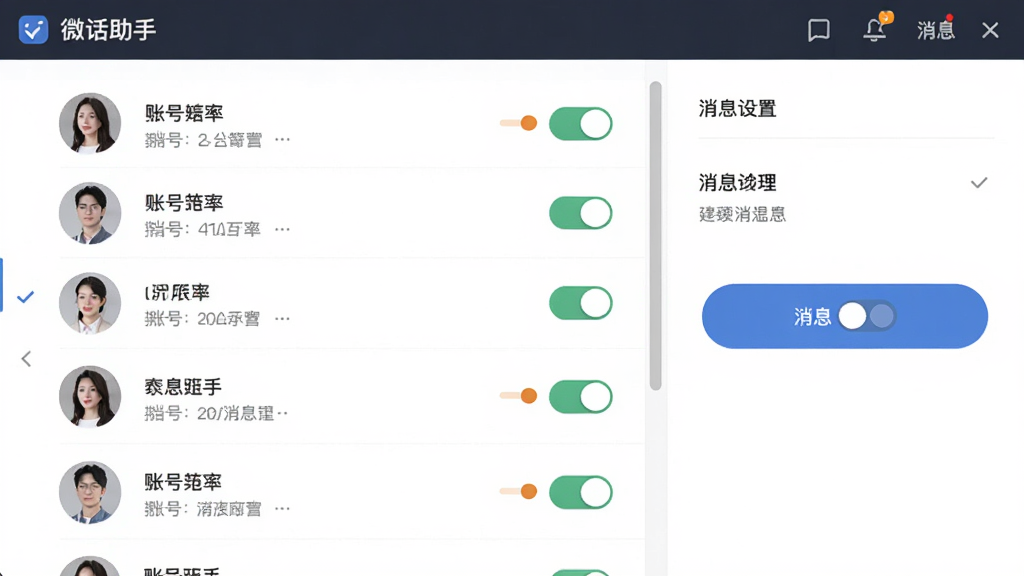Toggle the green switch in the fifth account row

tap(581, 492)
